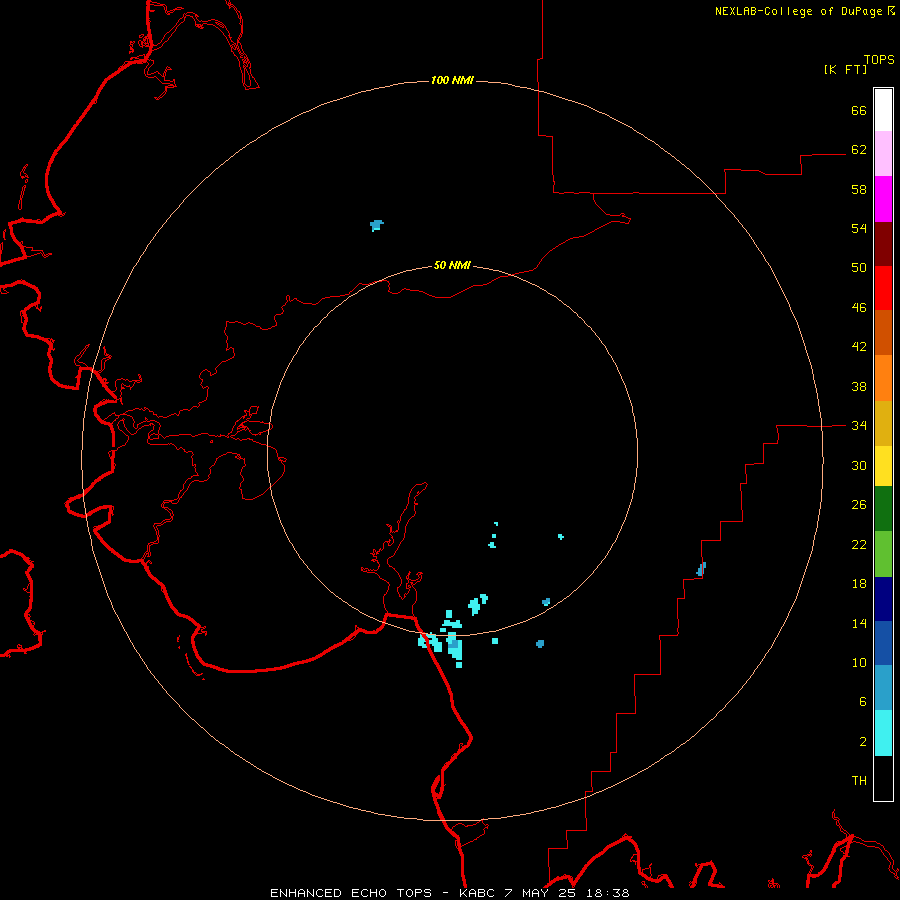The width and height of the screenshot is (900, 900).
Task: Click the 100 NMI range ring label
Action: click(x=452, y=80)
